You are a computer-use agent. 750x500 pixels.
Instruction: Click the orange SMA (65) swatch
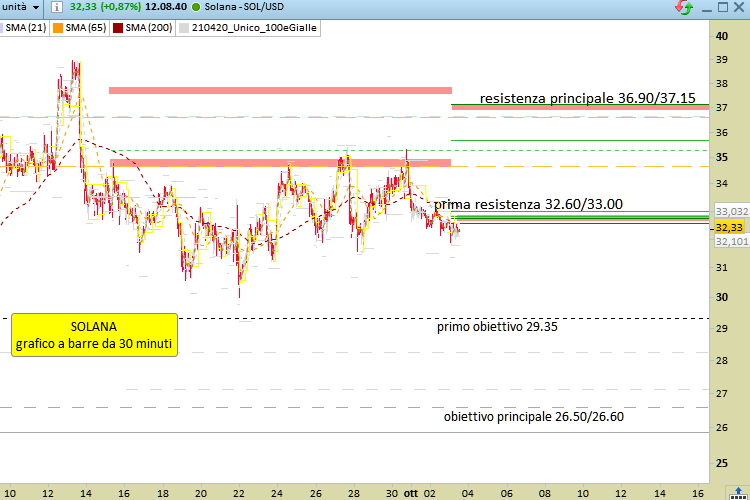[x=58, y=28]
